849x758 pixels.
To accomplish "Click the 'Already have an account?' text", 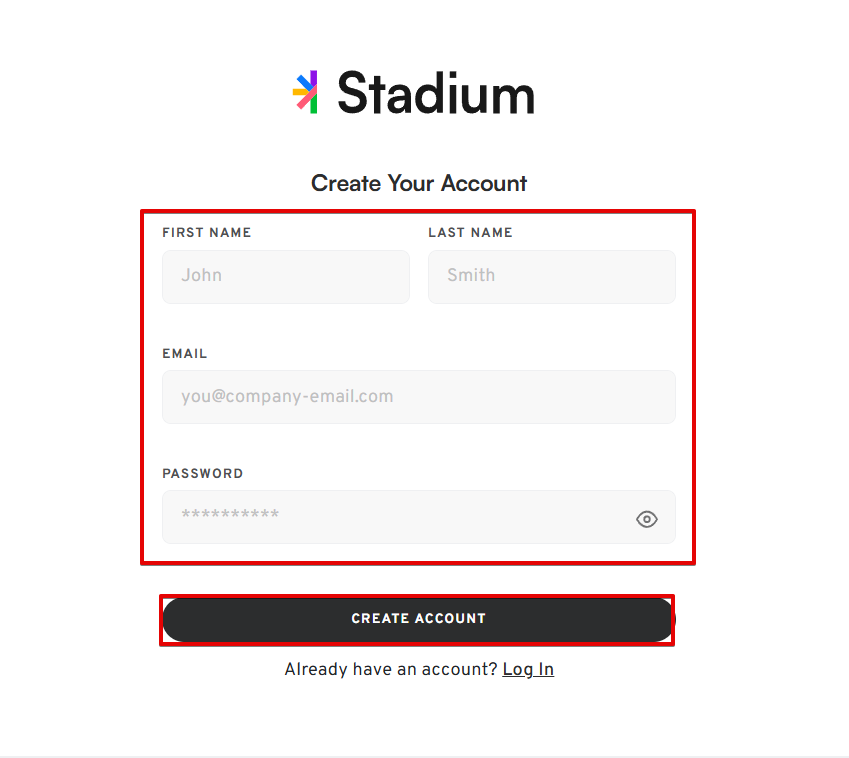I will coord(391,670).
